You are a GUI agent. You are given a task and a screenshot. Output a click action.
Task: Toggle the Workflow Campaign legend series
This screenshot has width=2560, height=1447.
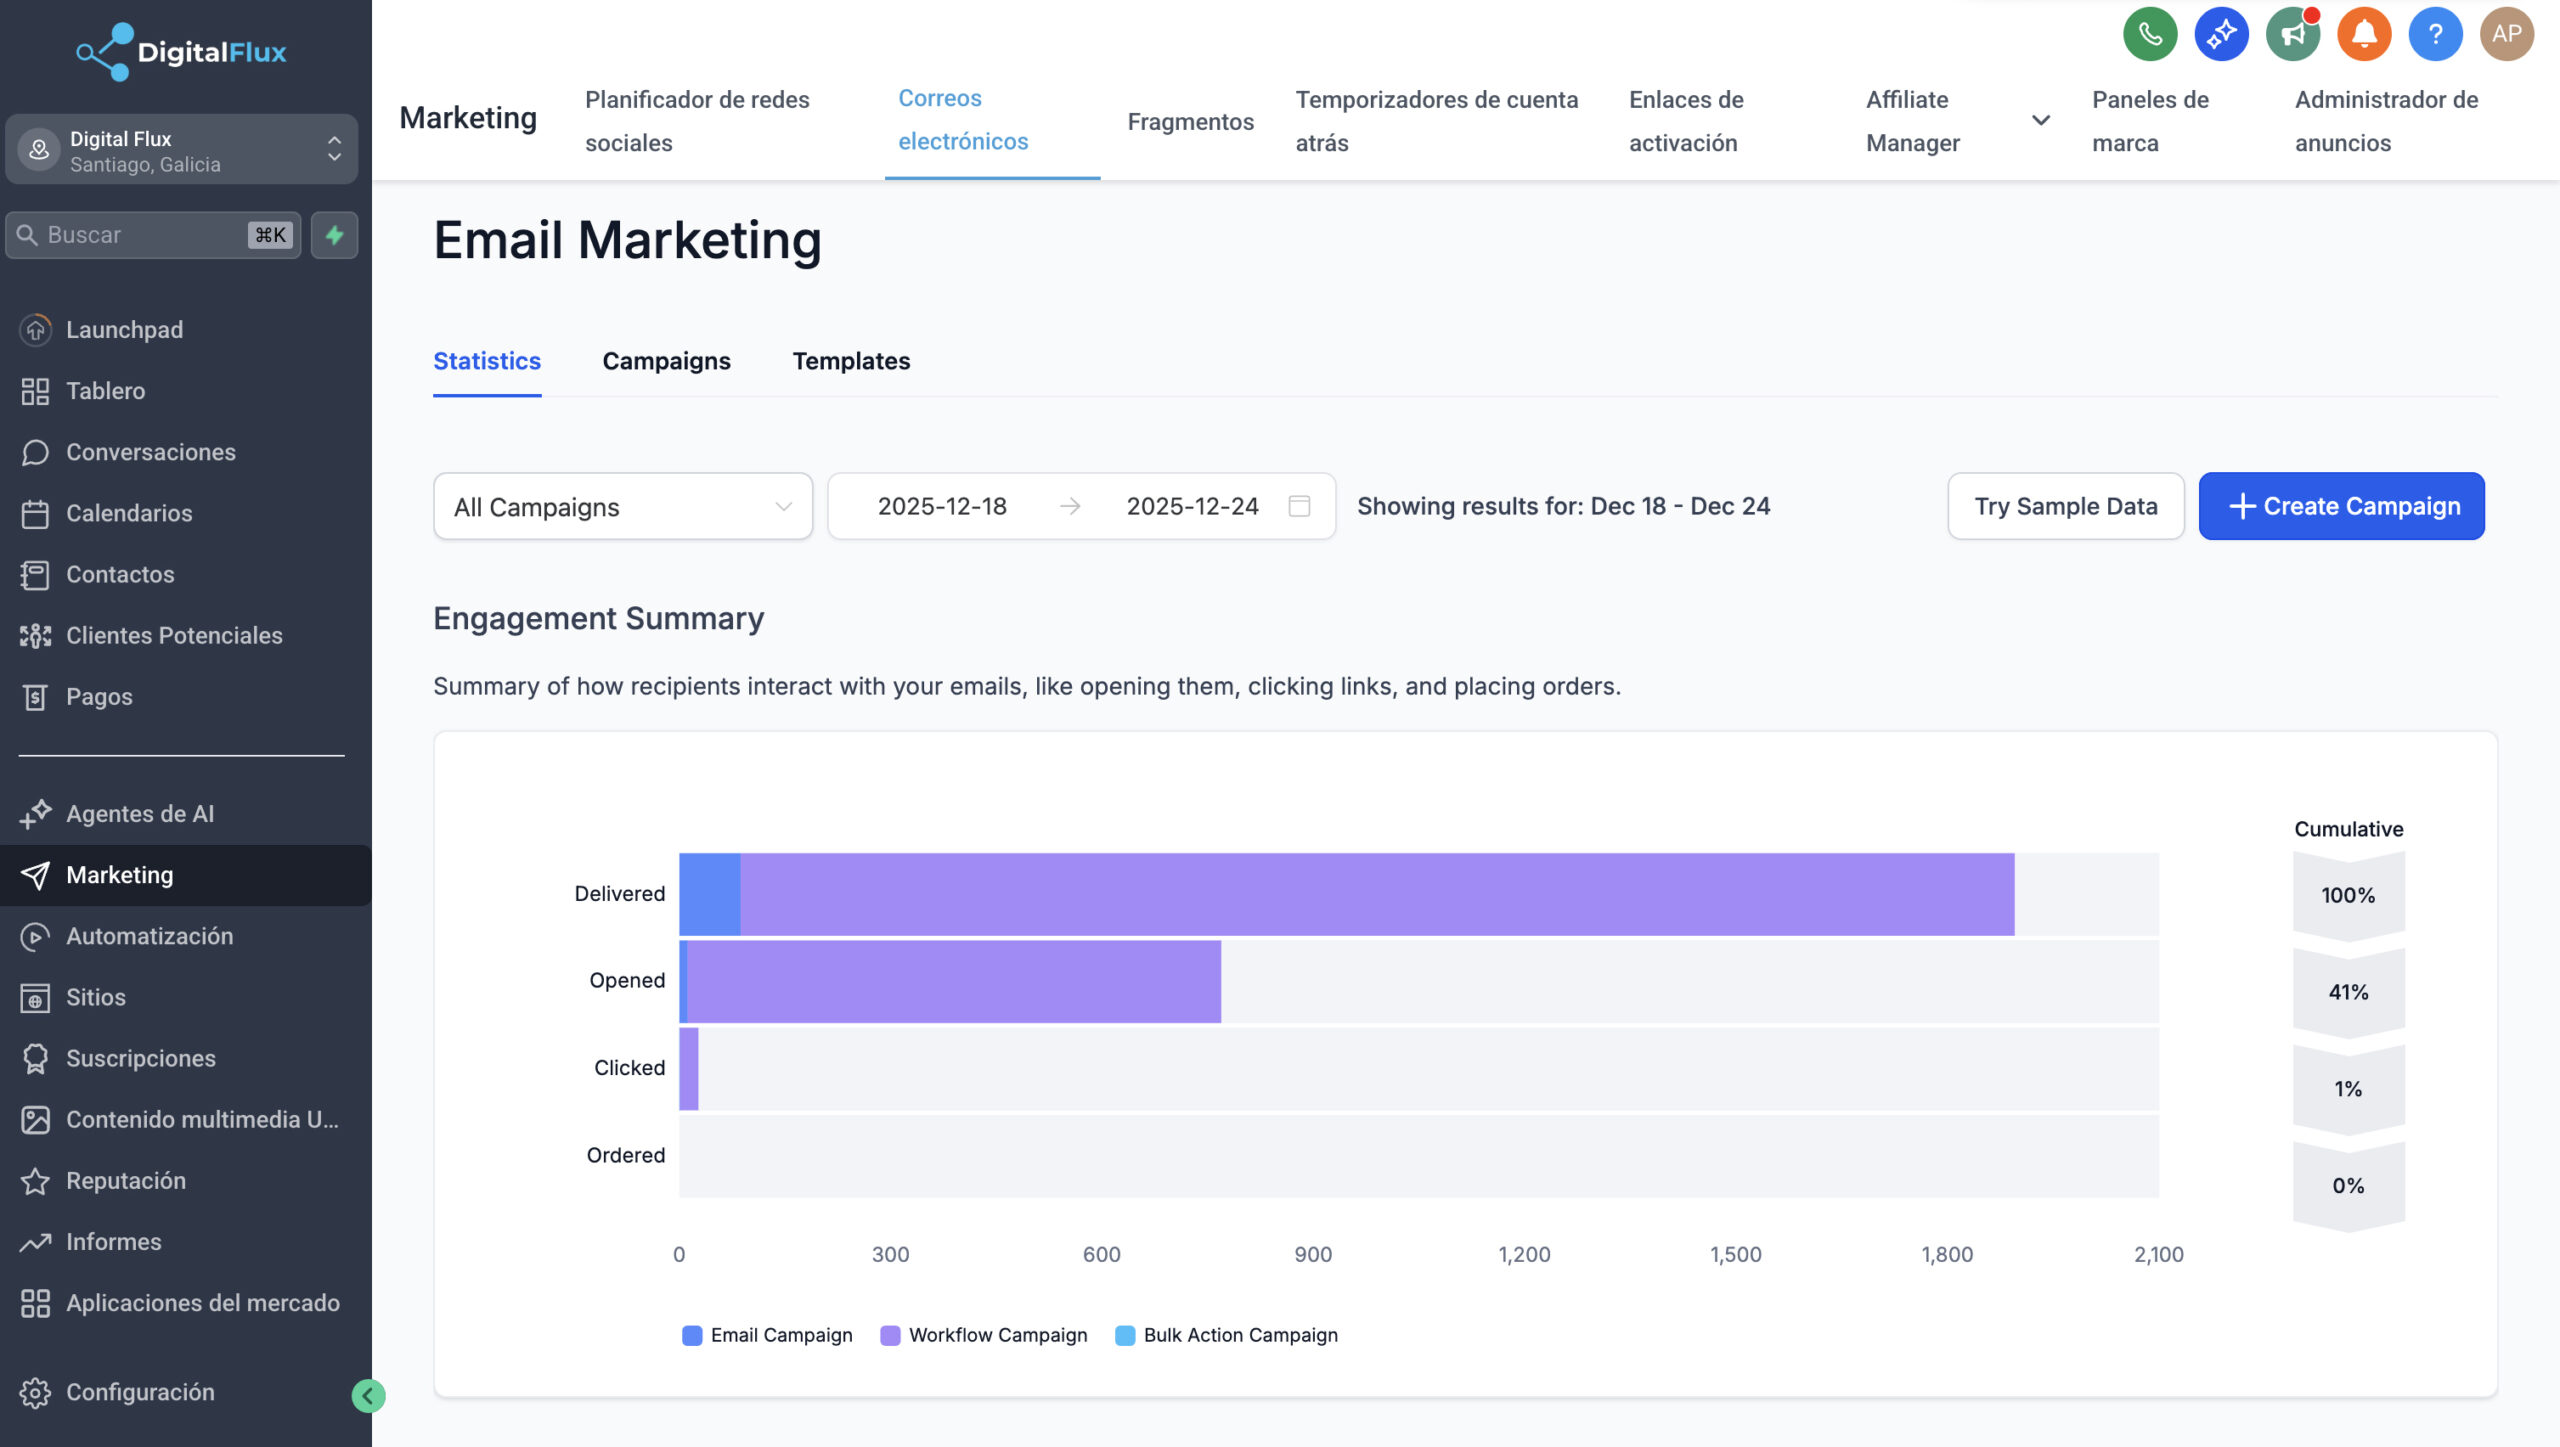(x=997, y=1334)
